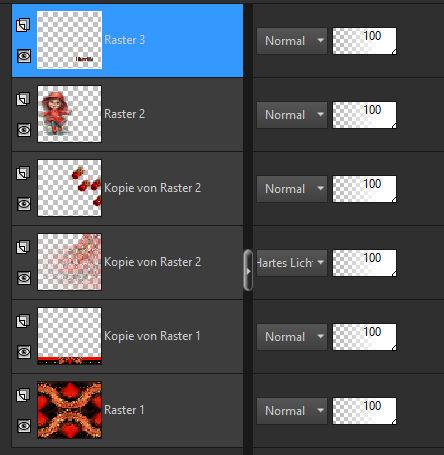
Task: Click the layer type icon of the Hartes Licht layer
Action: click(x=23, y=247)
